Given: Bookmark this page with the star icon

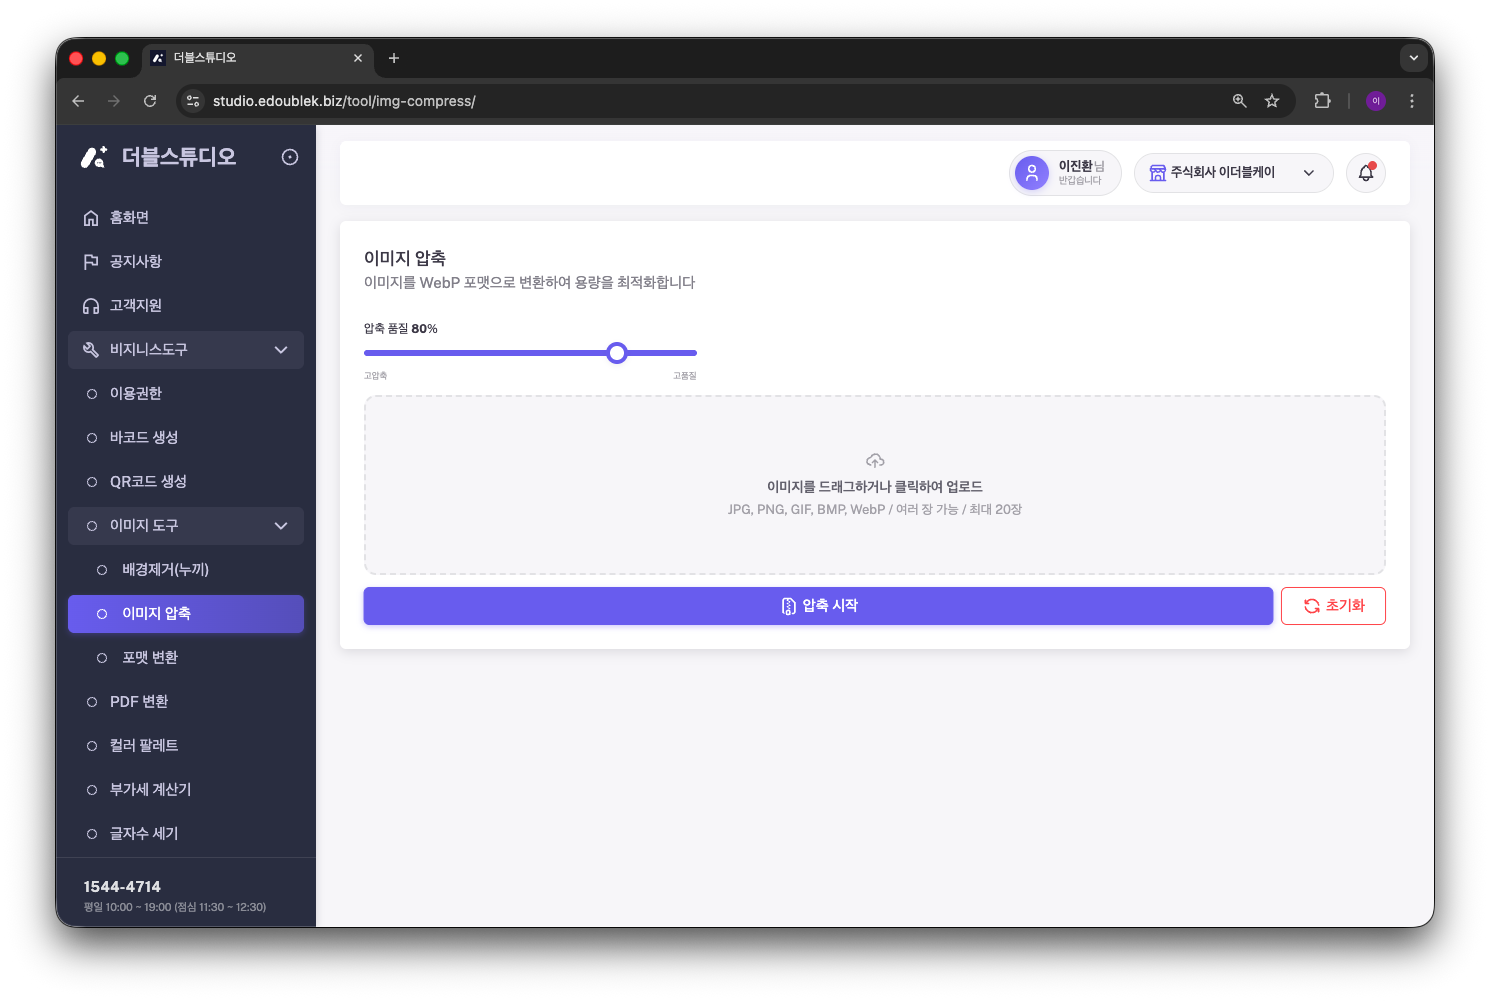Looking at the screenshot, I should [1272, 101].
